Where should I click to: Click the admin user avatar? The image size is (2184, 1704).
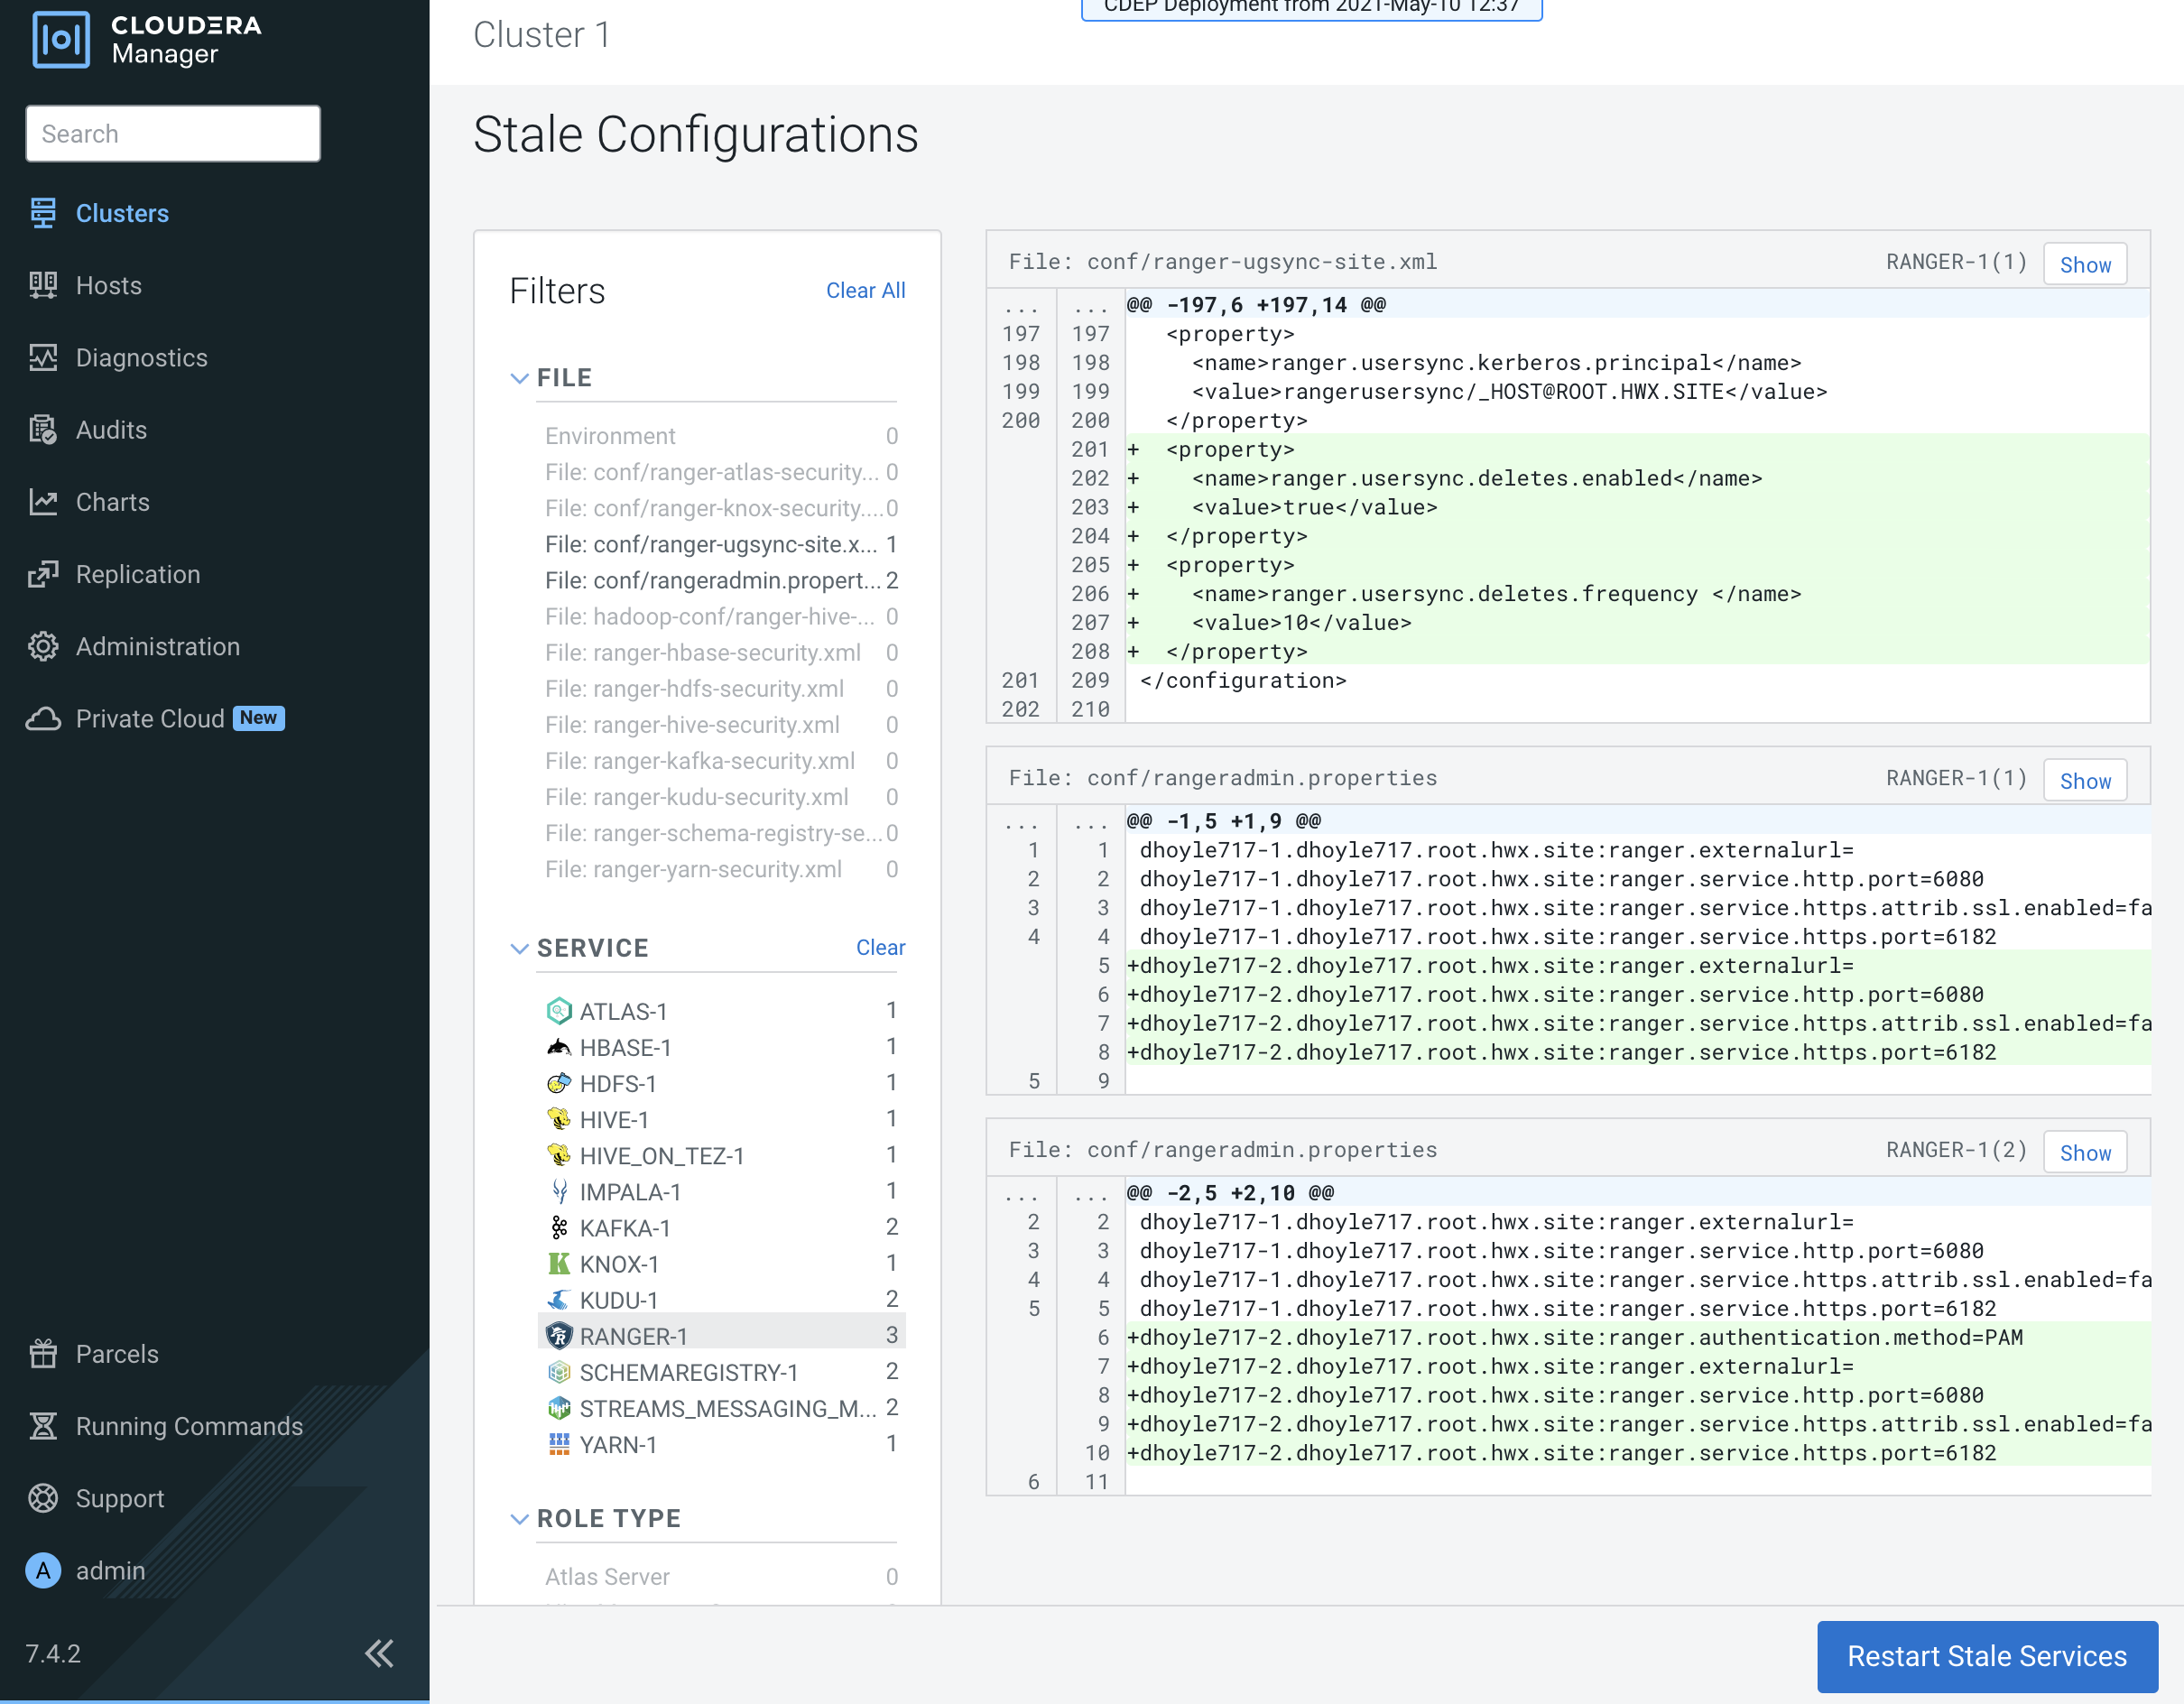coord(43,1571)
